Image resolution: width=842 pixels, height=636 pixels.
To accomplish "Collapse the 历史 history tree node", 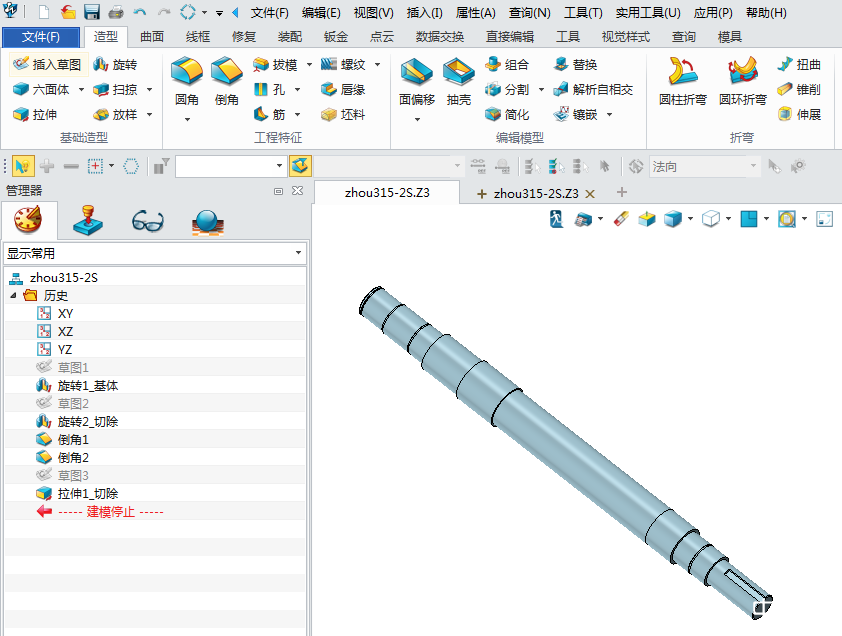I will [14, 296].
